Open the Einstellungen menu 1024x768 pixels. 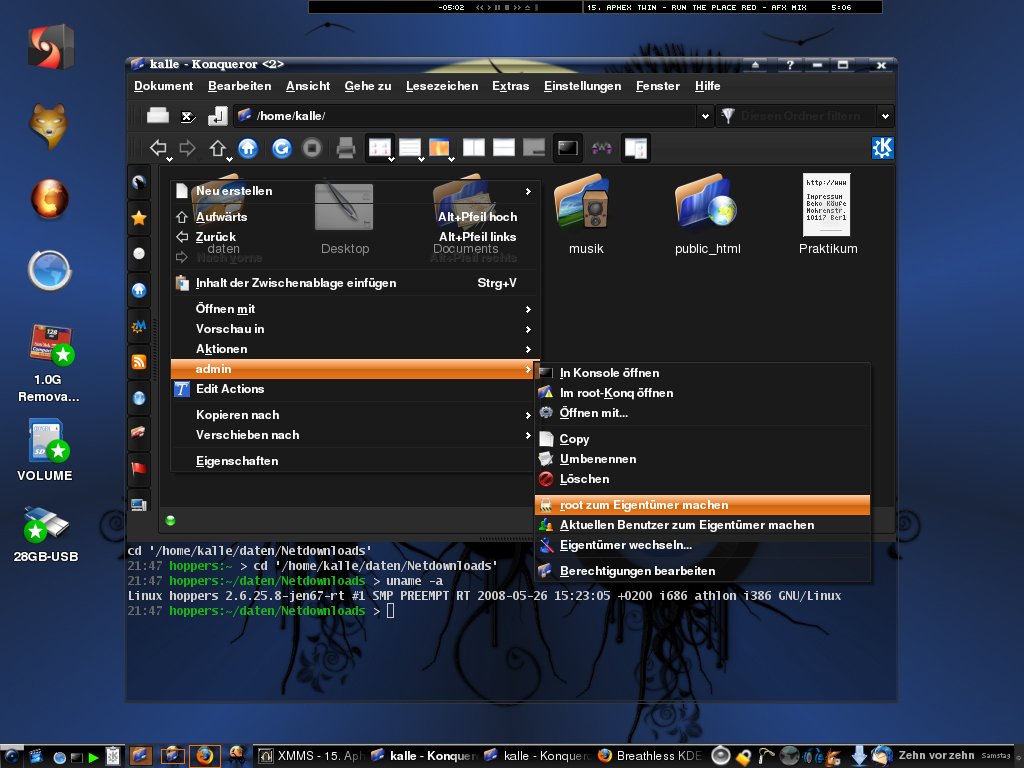click(582, 86)
